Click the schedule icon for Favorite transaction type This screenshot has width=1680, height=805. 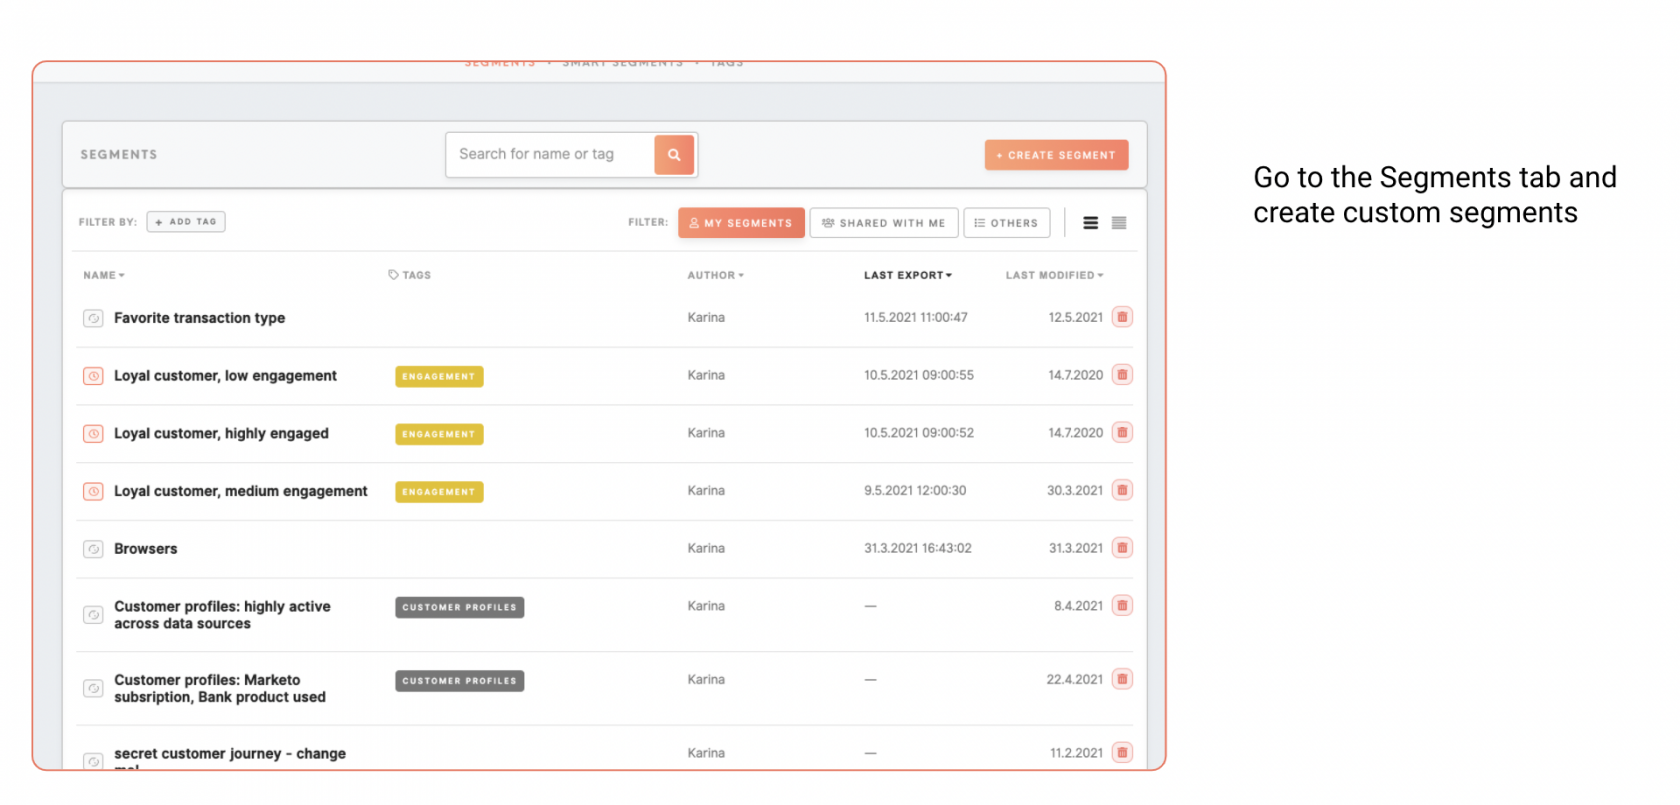click(x=93, y=318)
